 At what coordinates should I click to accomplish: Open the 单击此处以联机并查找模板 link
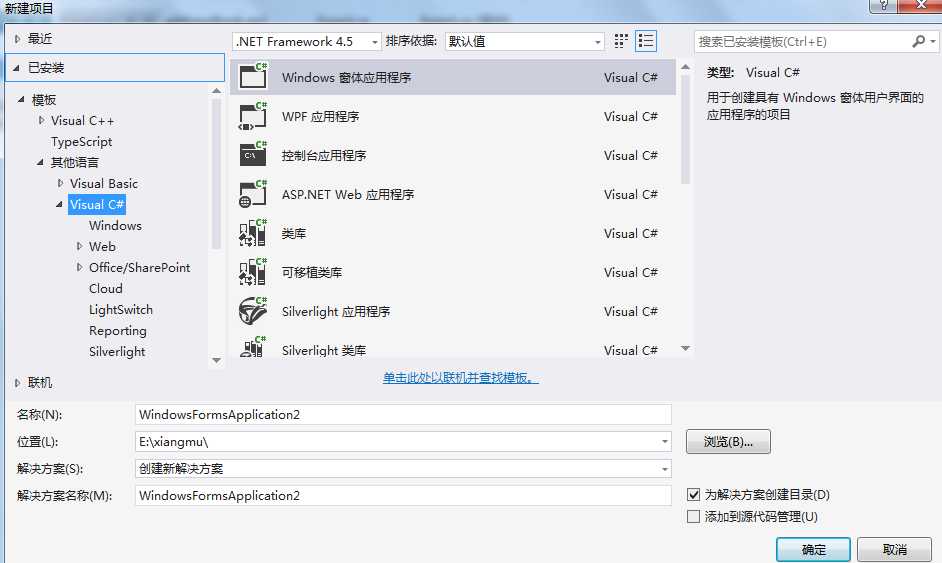461,378
